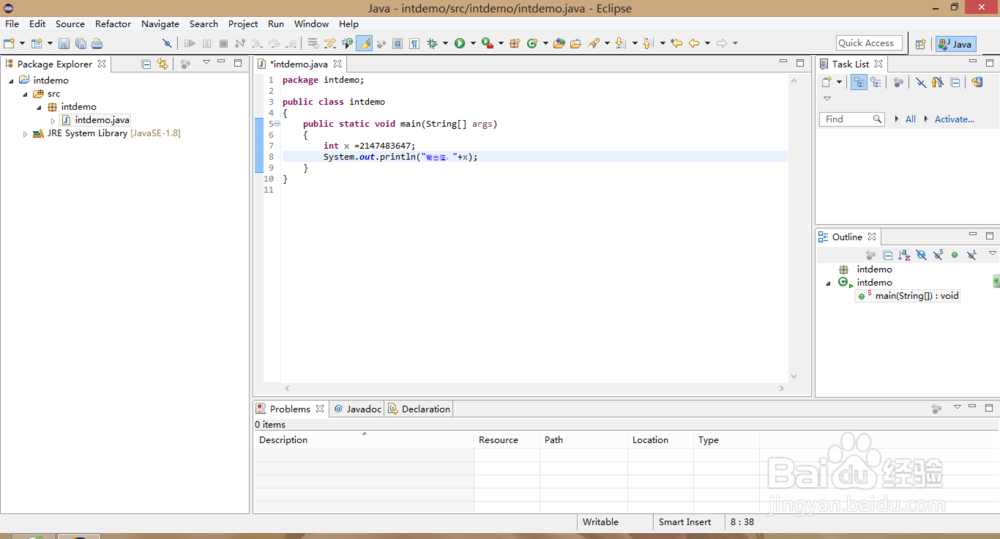Click the New Java Package toolbar icon
The height and width of the screenshot is (539, 1000).
515,43
